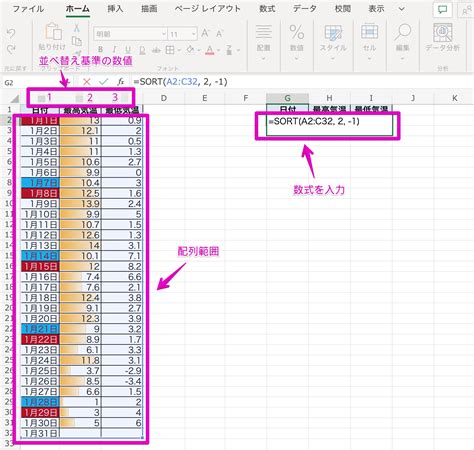Viewport: 474px width, 450px height.
Task: Open the font name combo box
Action: (130, 34)
